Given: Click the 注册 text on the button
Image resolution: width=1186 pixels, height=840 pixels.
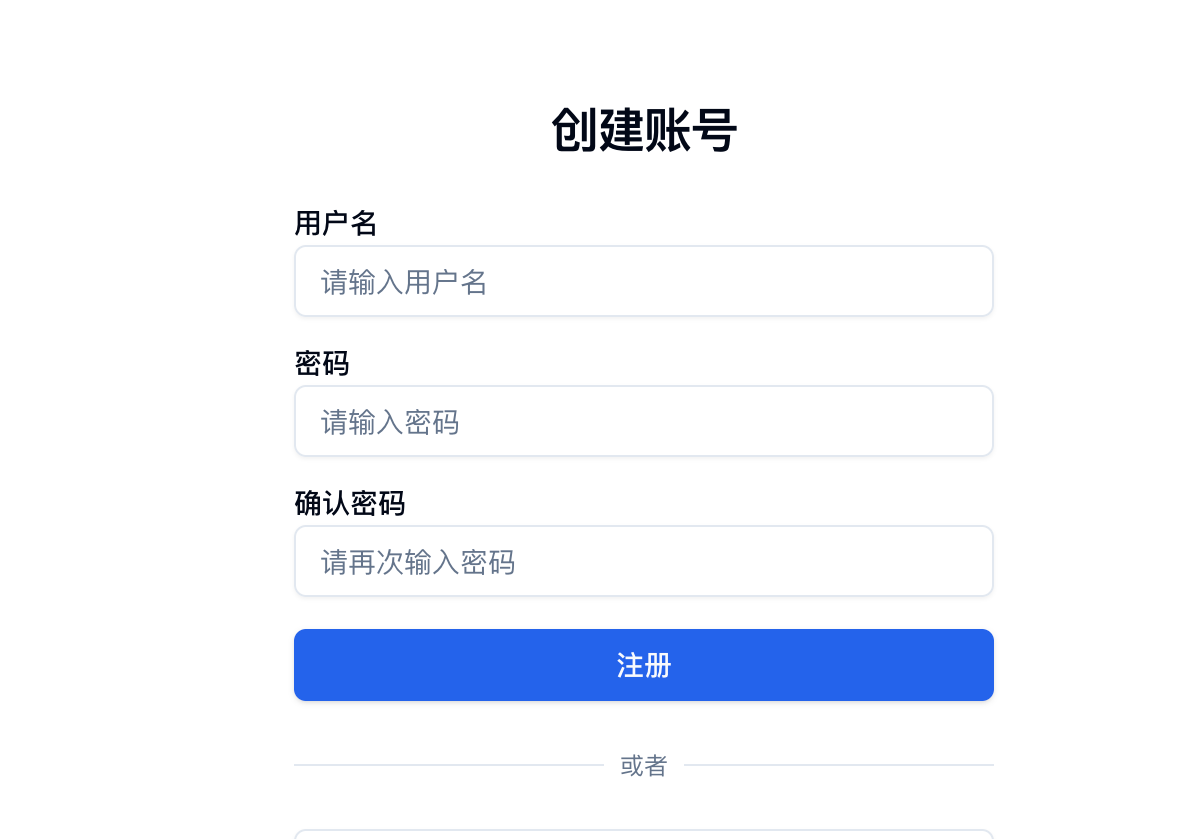Looking at the screenshot, I should (644, 665).
